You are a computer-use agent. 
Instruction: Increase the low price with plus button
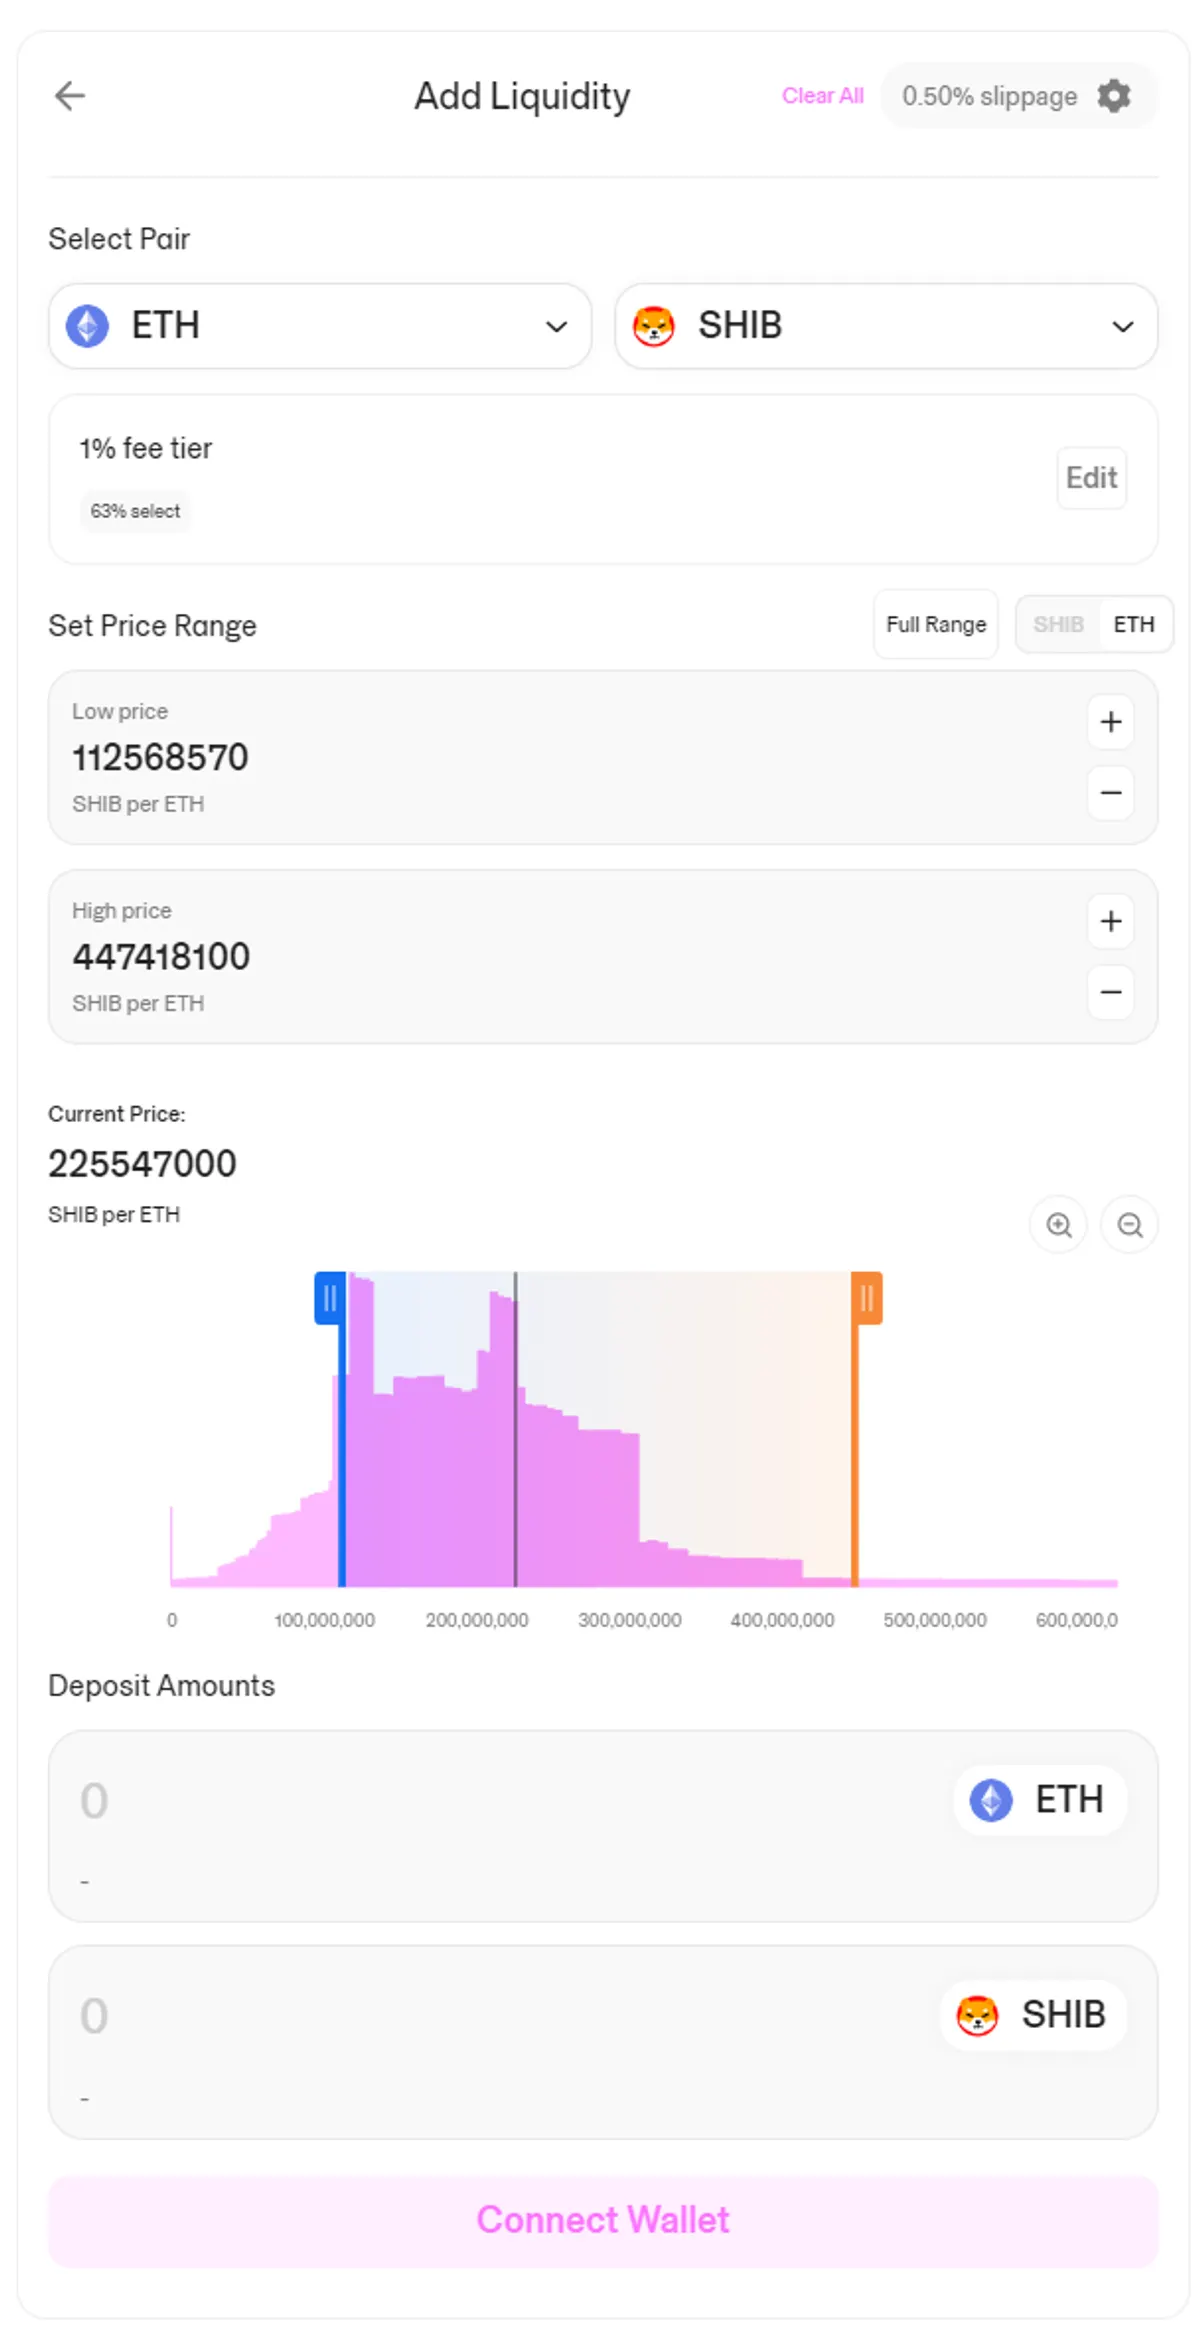coord(1111,722)
